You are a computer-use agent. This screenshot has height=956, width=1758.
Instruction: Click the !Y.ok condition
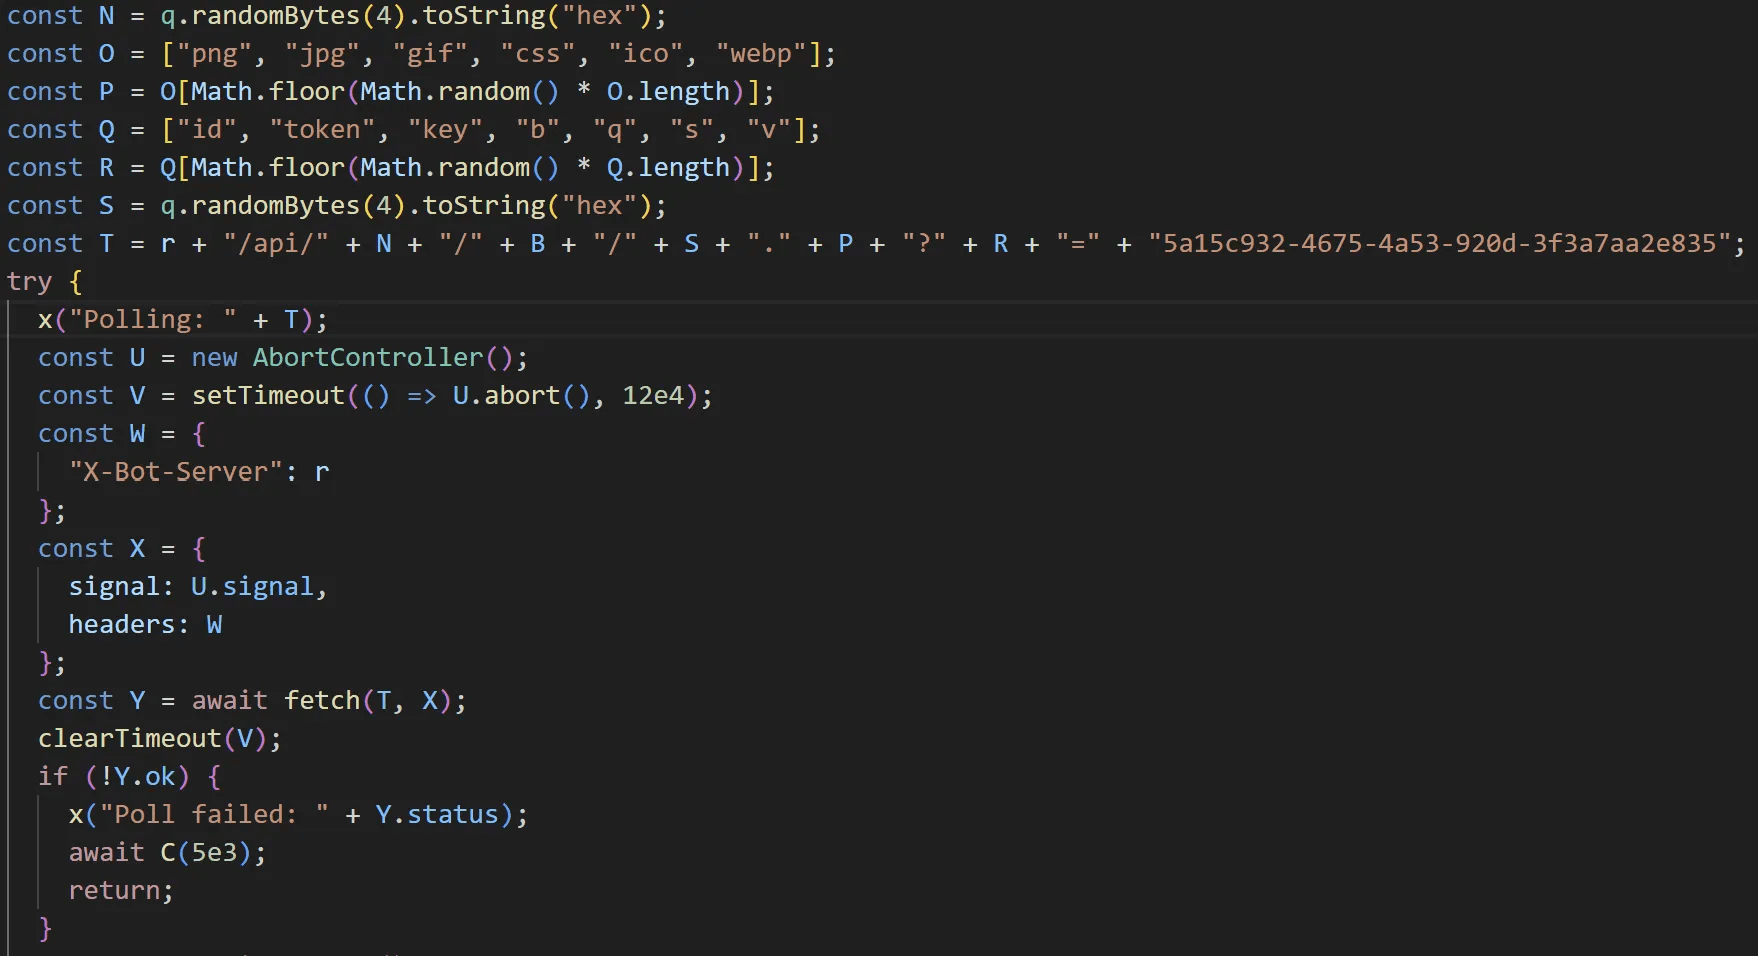click(137, 776)
